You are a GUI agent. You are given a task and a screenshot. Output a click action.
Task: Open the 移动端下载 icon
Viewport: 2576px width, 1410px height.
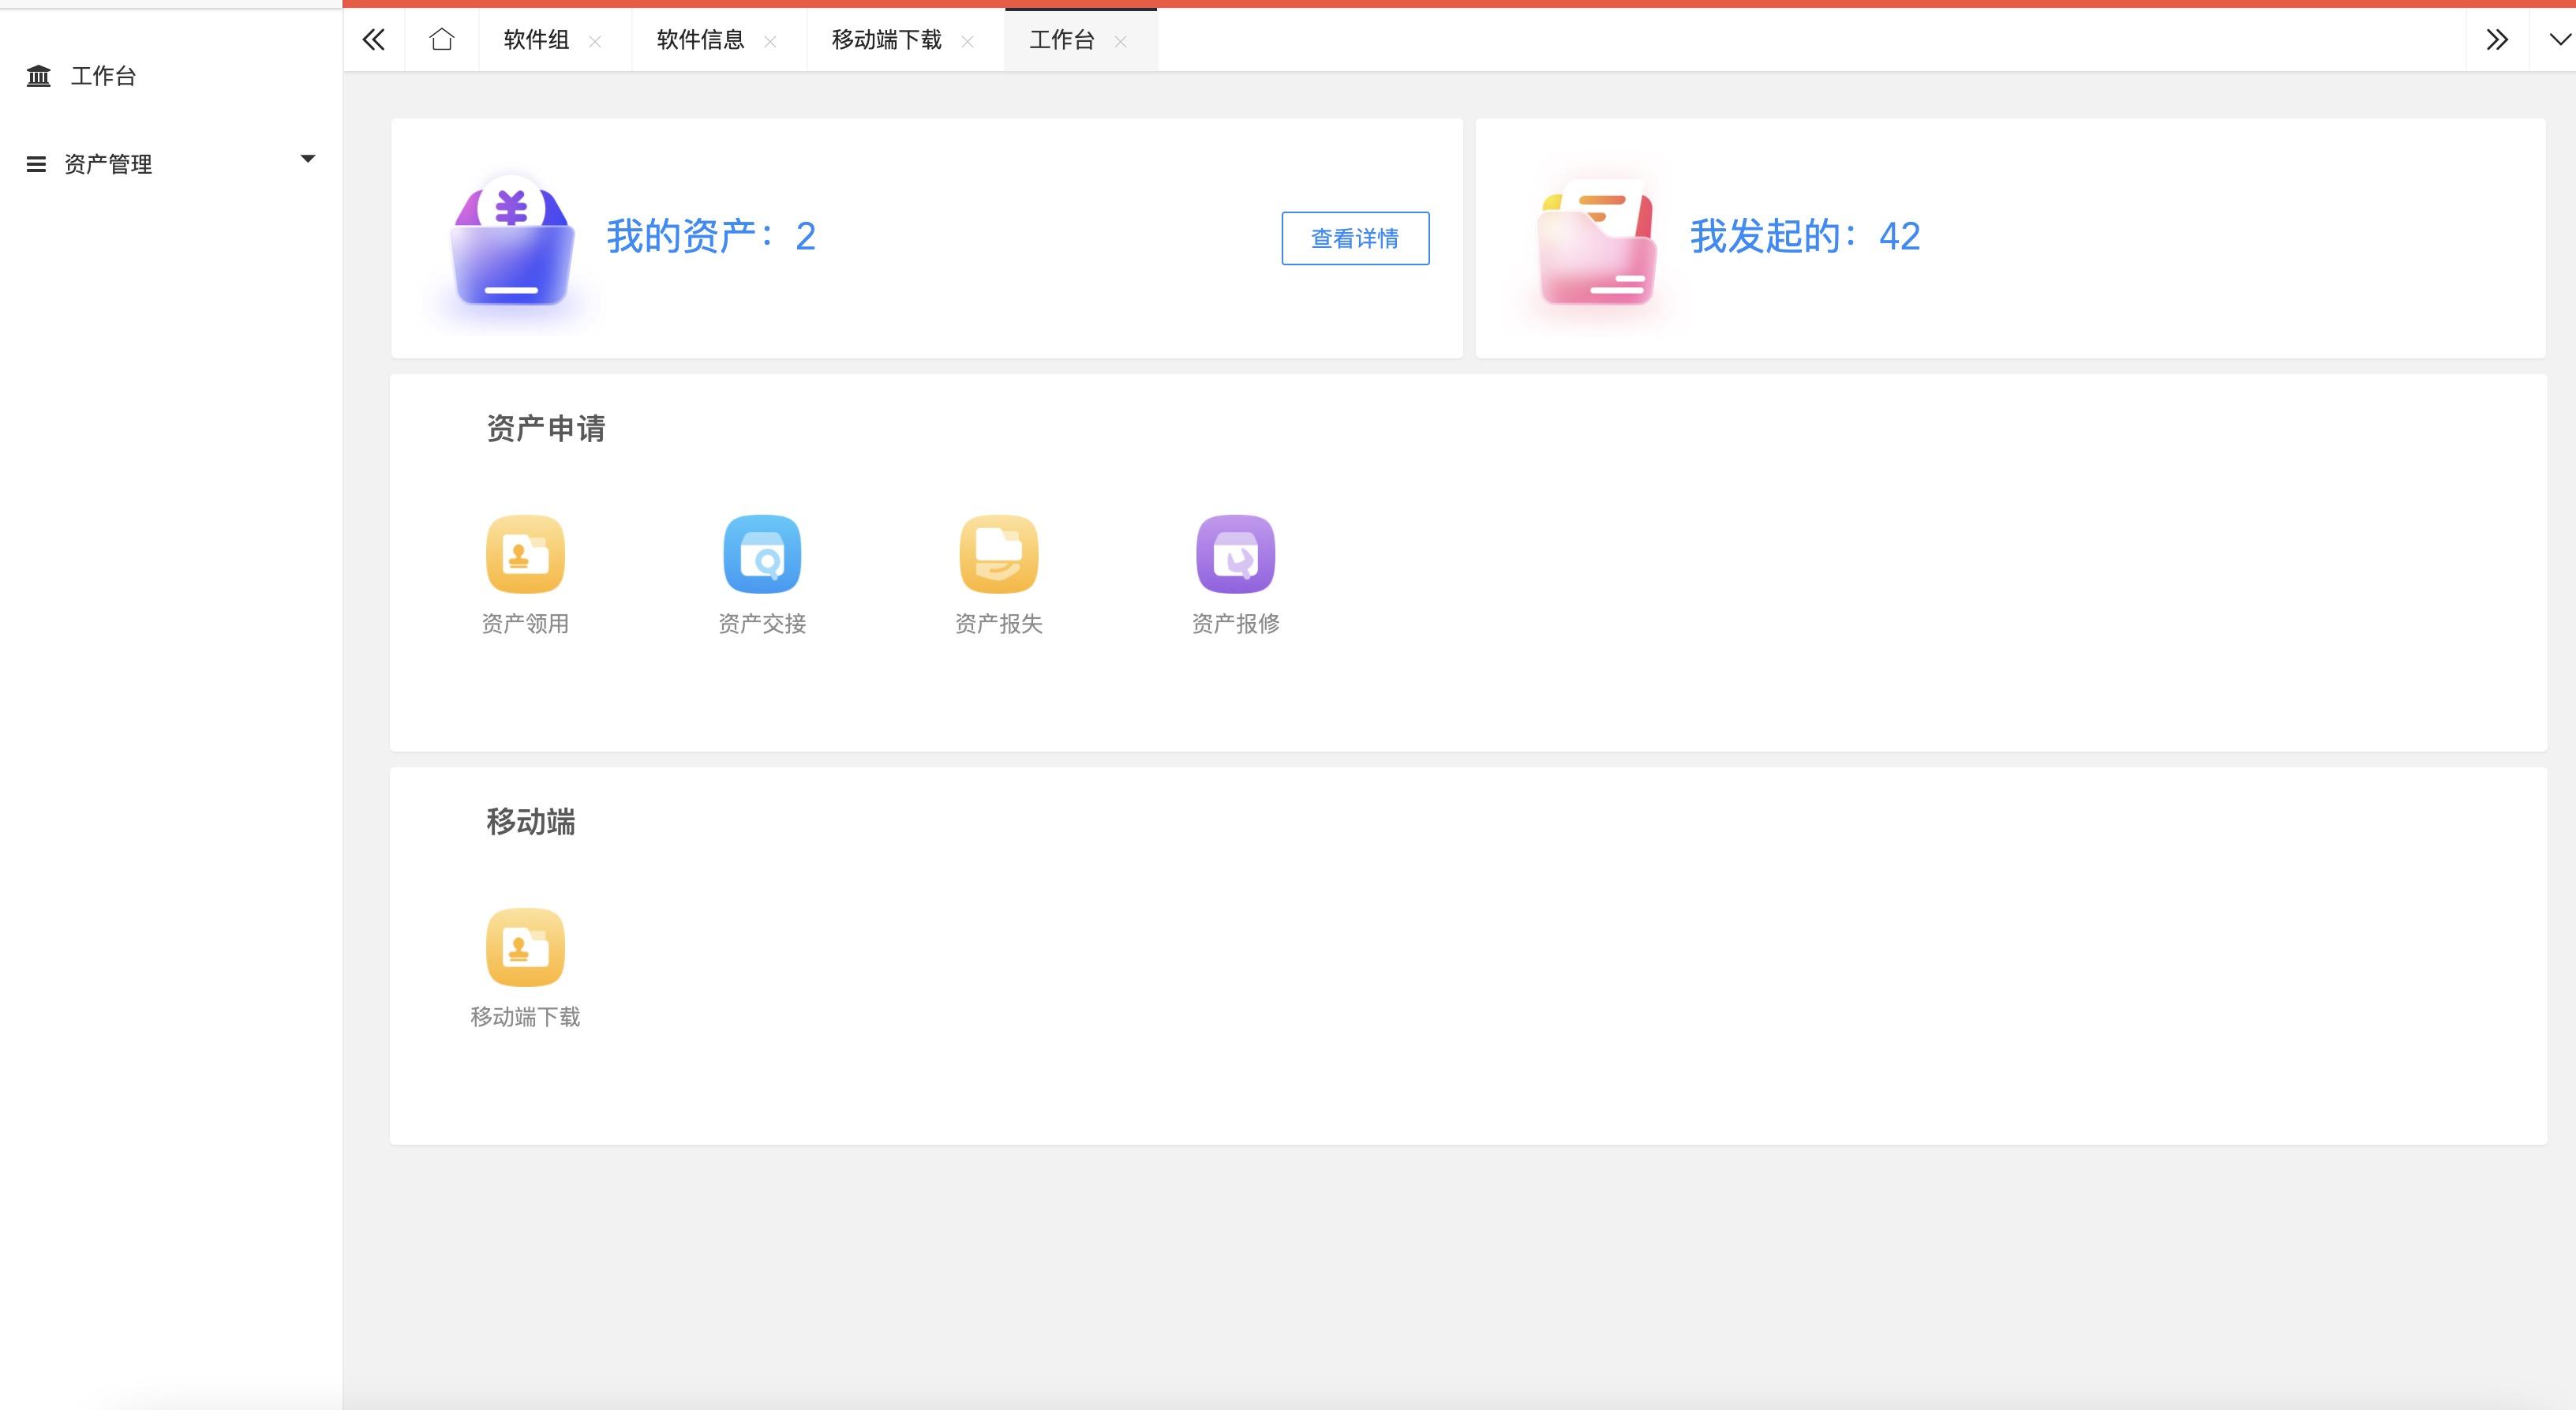click(x=525, y=947)
